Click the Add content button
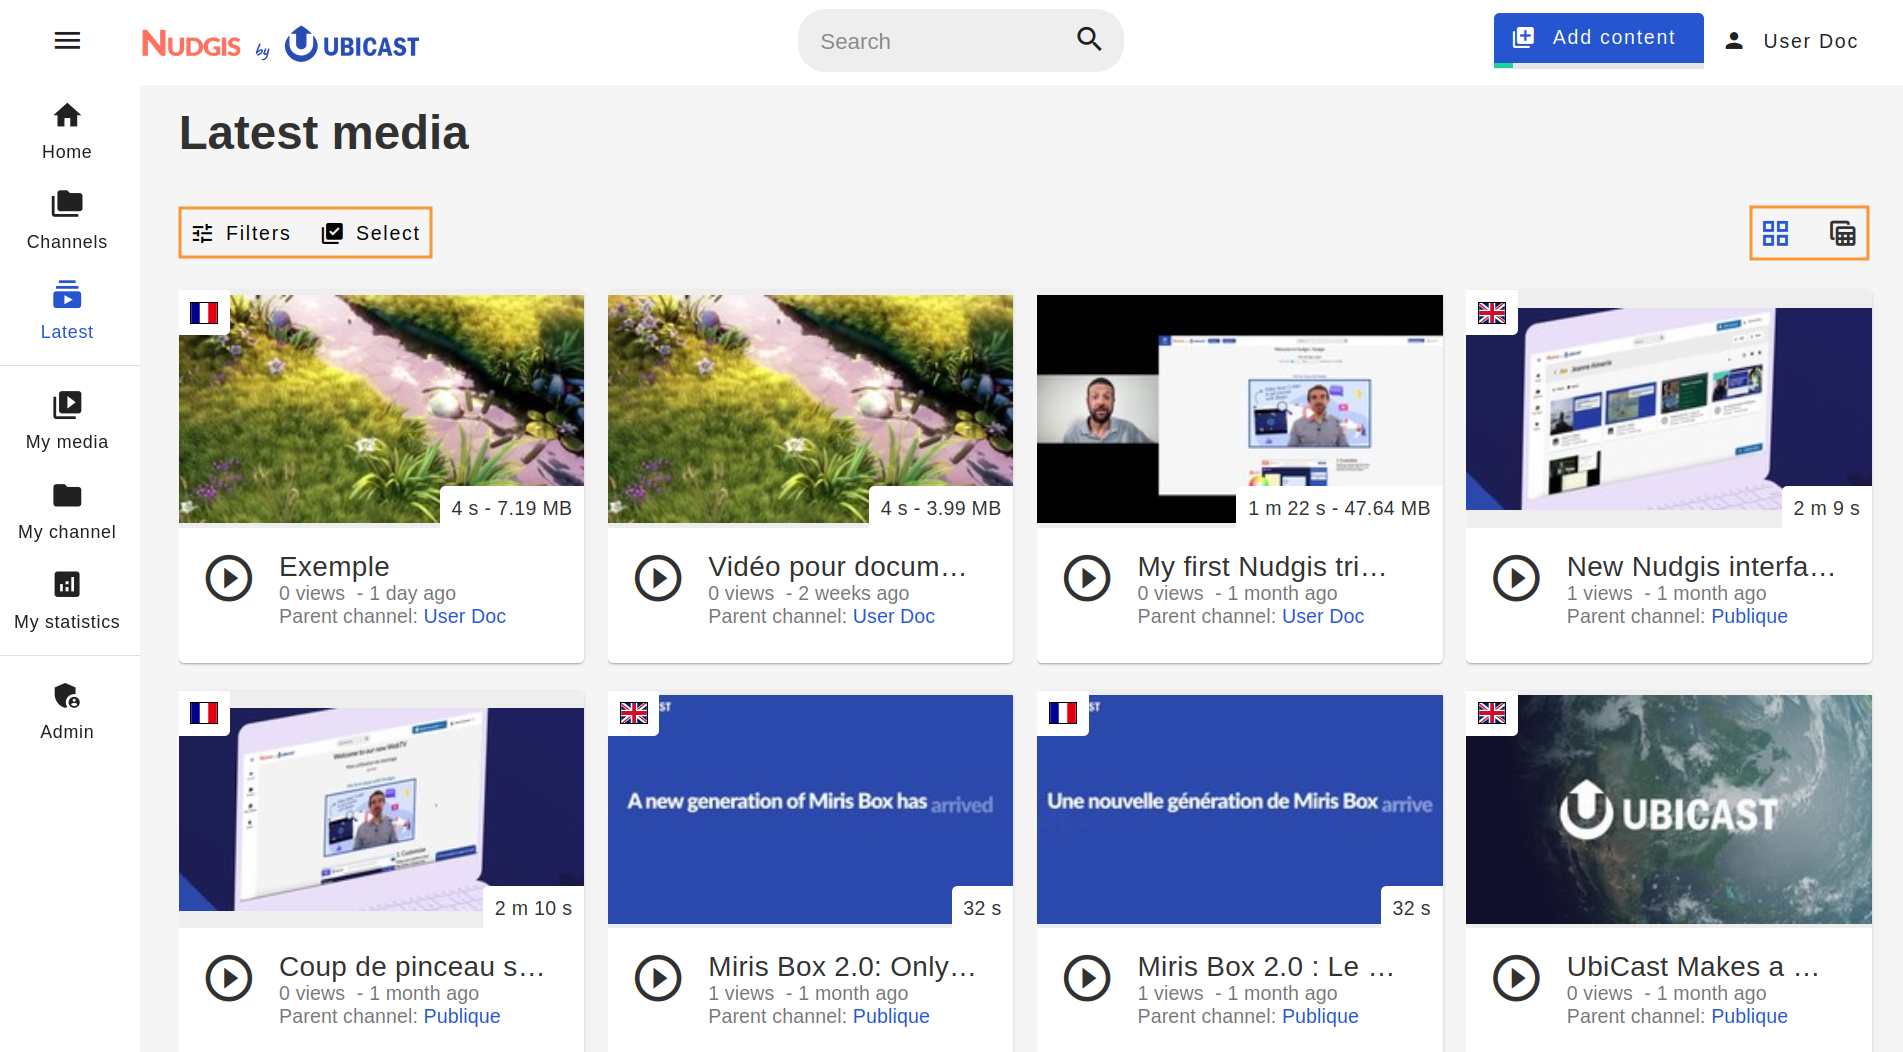The height and width of the screenshot is (1052, 1903). point(1598,38)
